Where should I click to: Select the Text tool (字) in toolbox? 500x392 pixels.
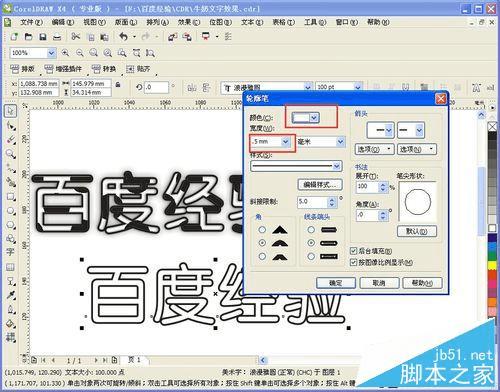(11, 252)
